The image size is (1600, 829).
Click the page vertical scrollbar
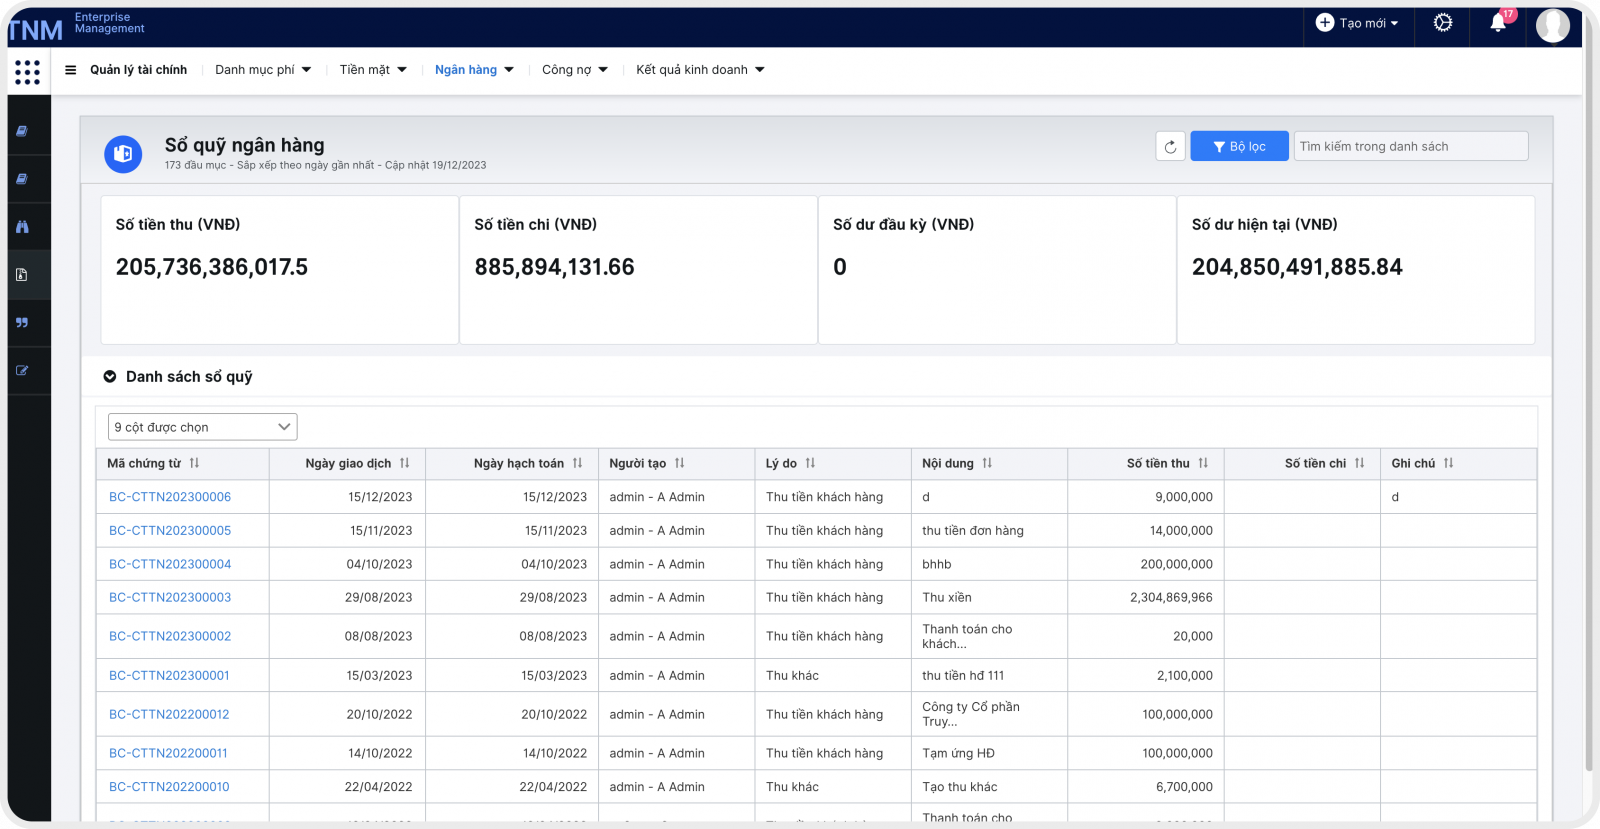click(x=1589, y=410)
